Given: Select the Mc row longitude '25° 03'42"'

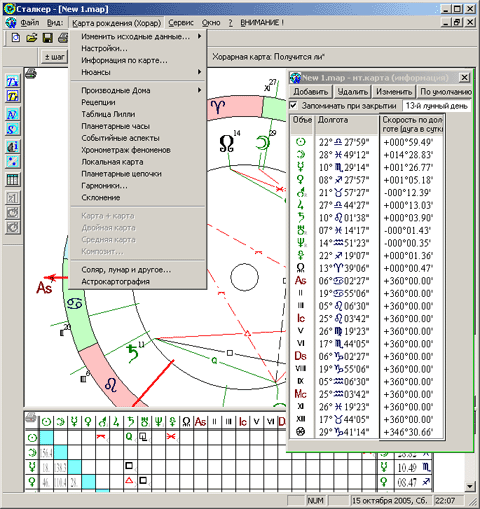Looking at the screenshot, I should [x=344, y=394].
